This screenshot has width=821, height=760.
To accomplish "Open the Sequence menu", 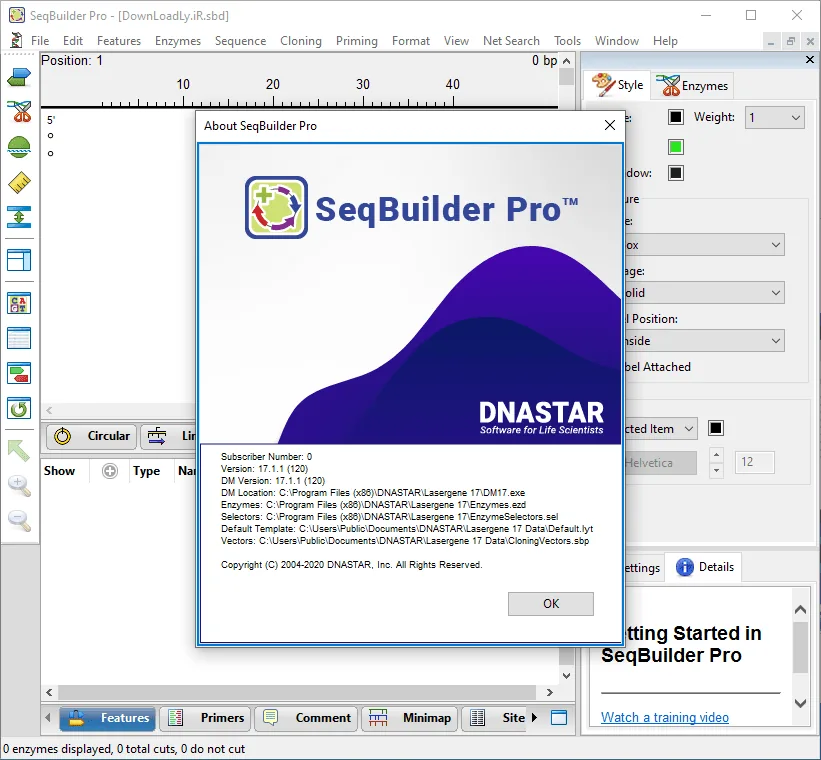I will [x=240, y=41].
